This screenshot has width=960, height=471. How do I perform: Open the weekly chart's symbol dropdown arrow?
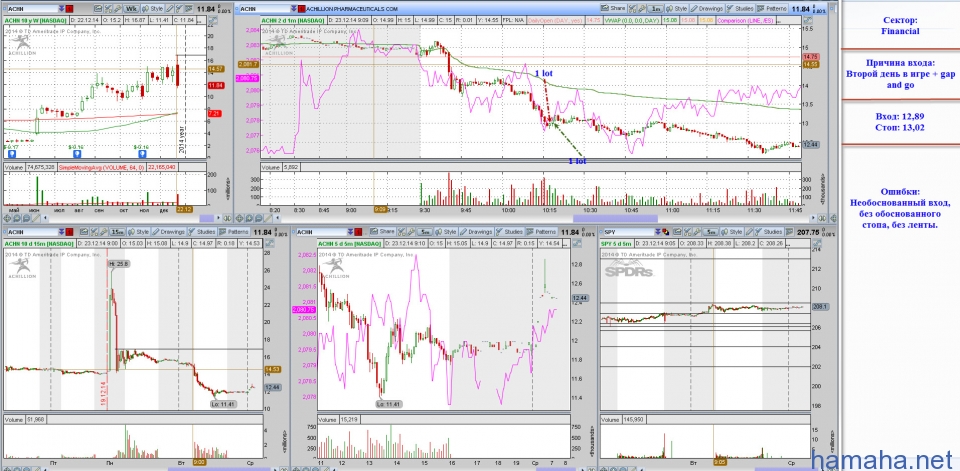(x=61, y=9)
